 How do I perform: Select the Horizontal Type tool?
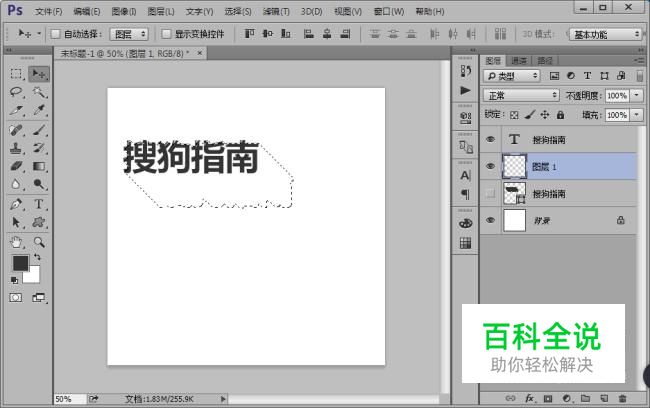point(39,204)
